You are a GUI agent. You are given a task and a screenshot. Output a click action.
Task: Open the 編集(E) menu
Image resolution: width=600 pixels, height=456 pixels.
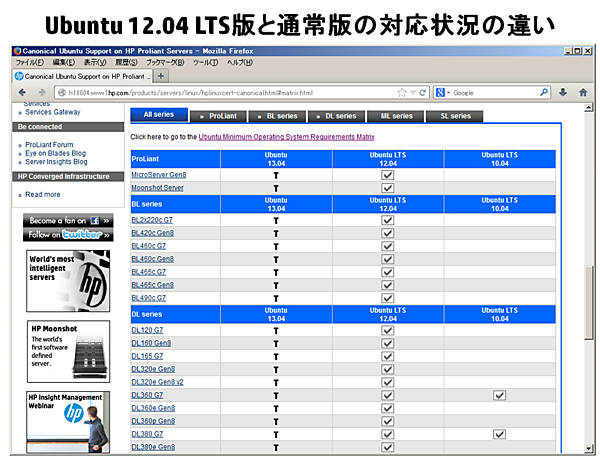(x=63, y=62)
